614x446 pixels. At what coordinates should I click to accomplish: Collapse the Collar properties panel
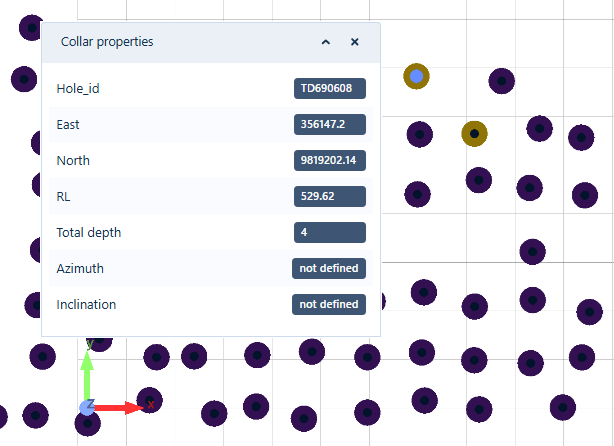coord(325,42)
